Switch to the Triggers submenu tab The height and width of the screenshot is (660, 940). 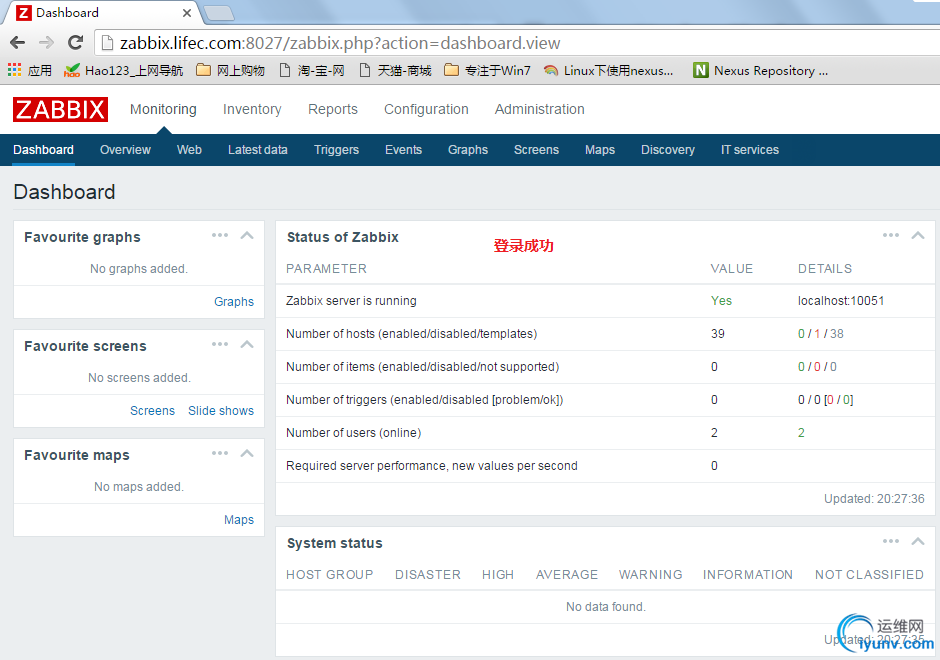click(x=336, y=150)
